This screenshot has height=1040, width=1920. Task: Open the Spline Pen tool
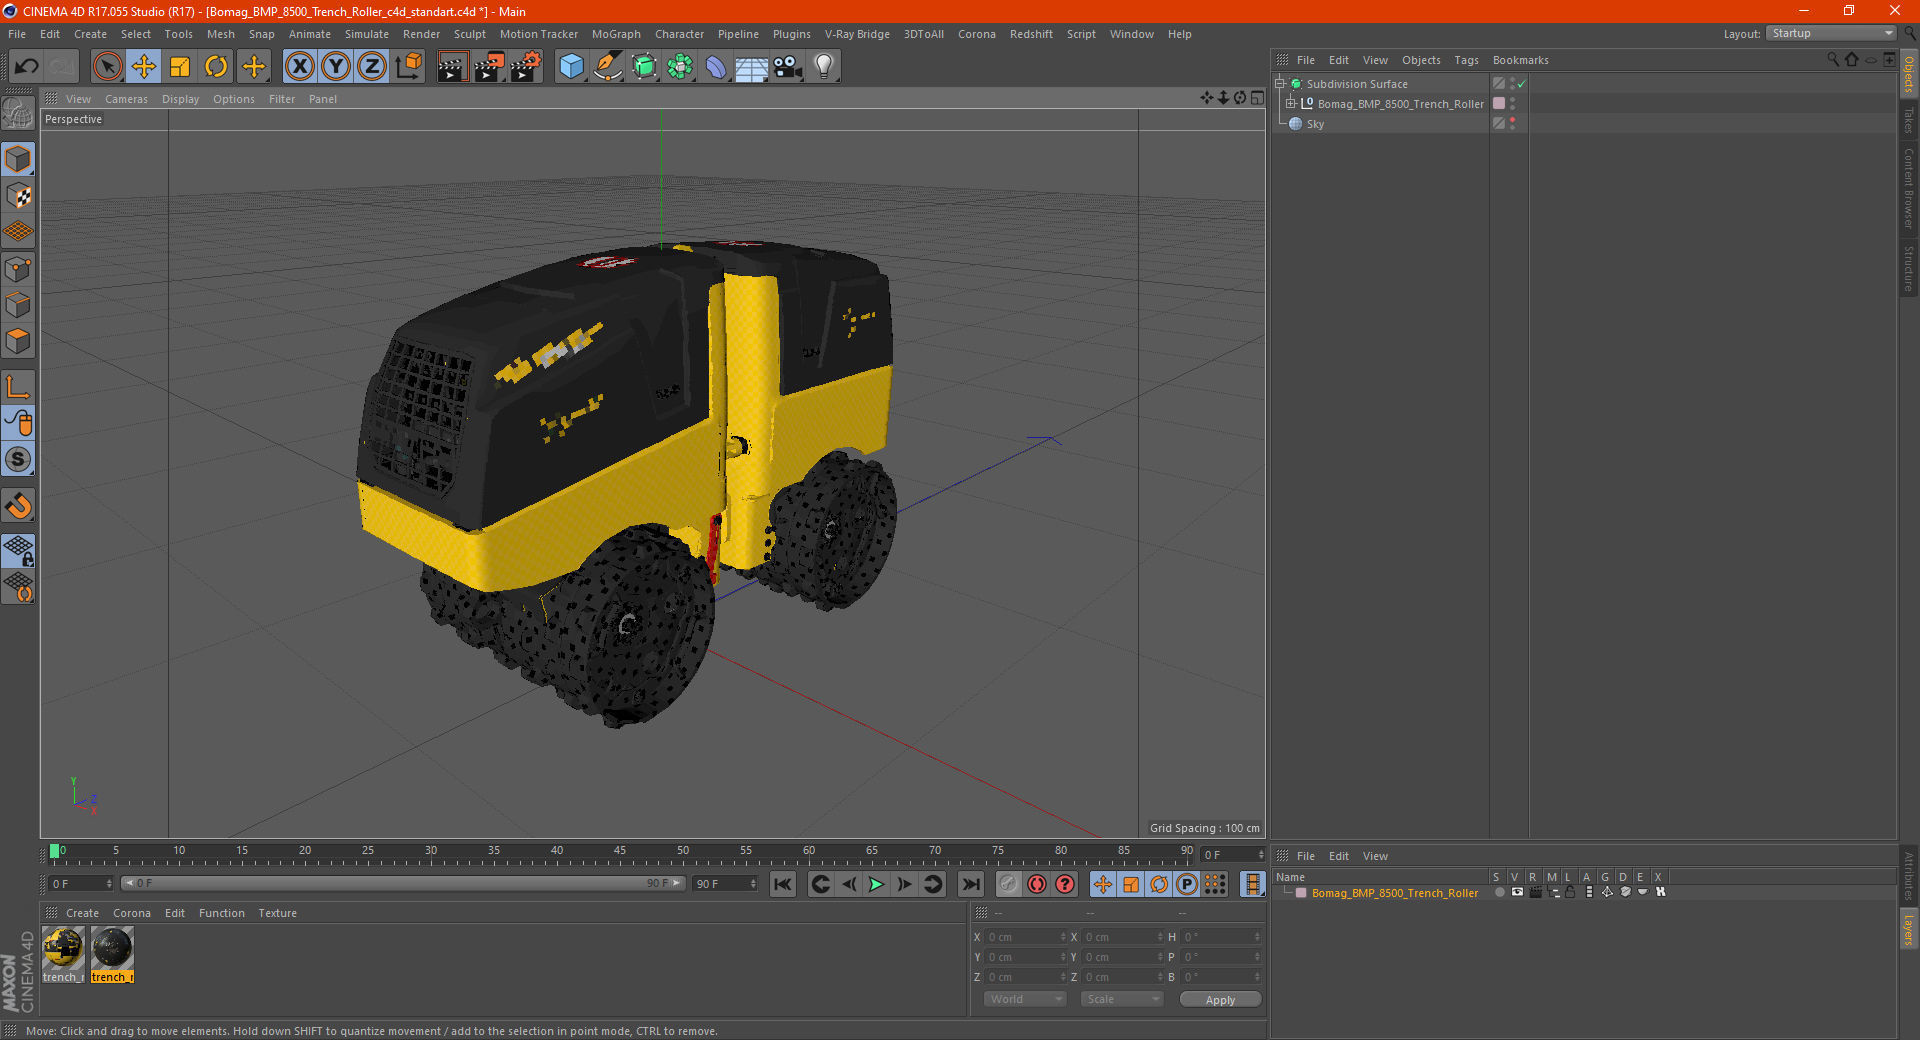click(x=607, y=67)
